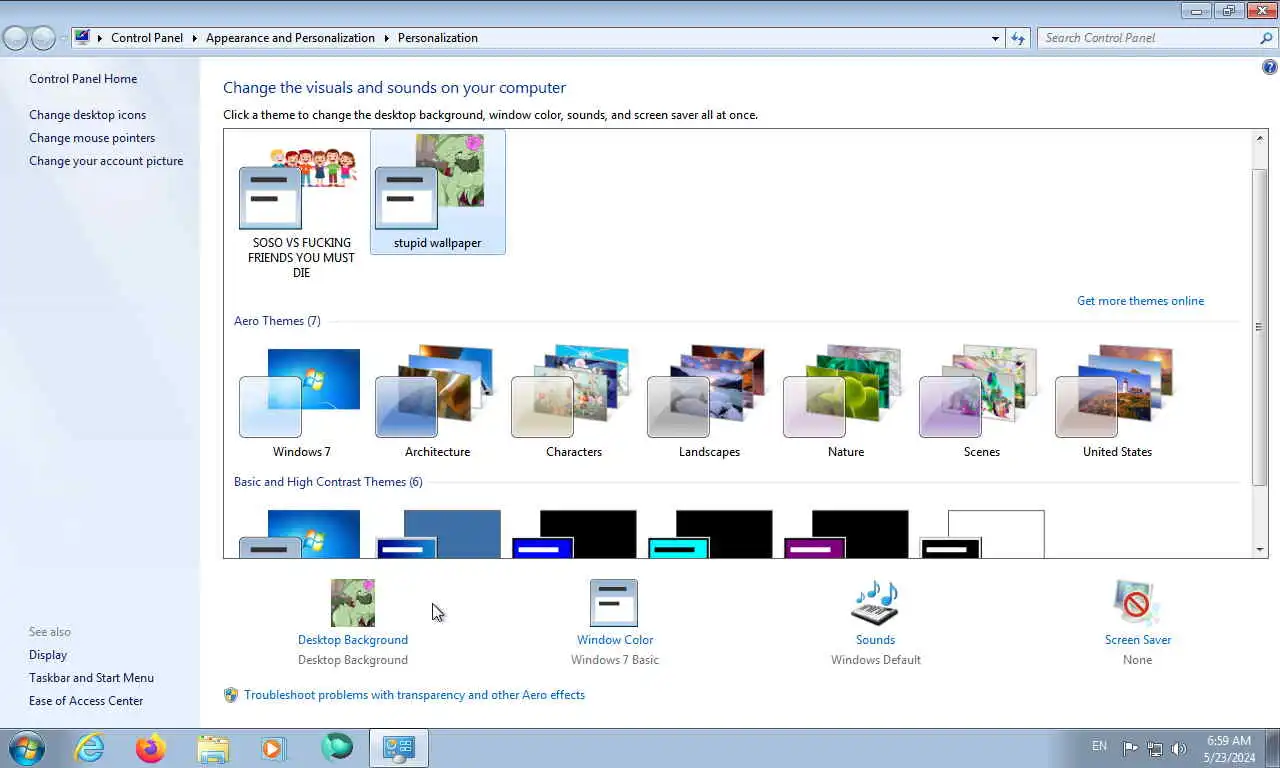This screenshot has width=1280, height=768.
Task: Click theme list scrollbar down arrow
Action: click(x=1259, y=549)
